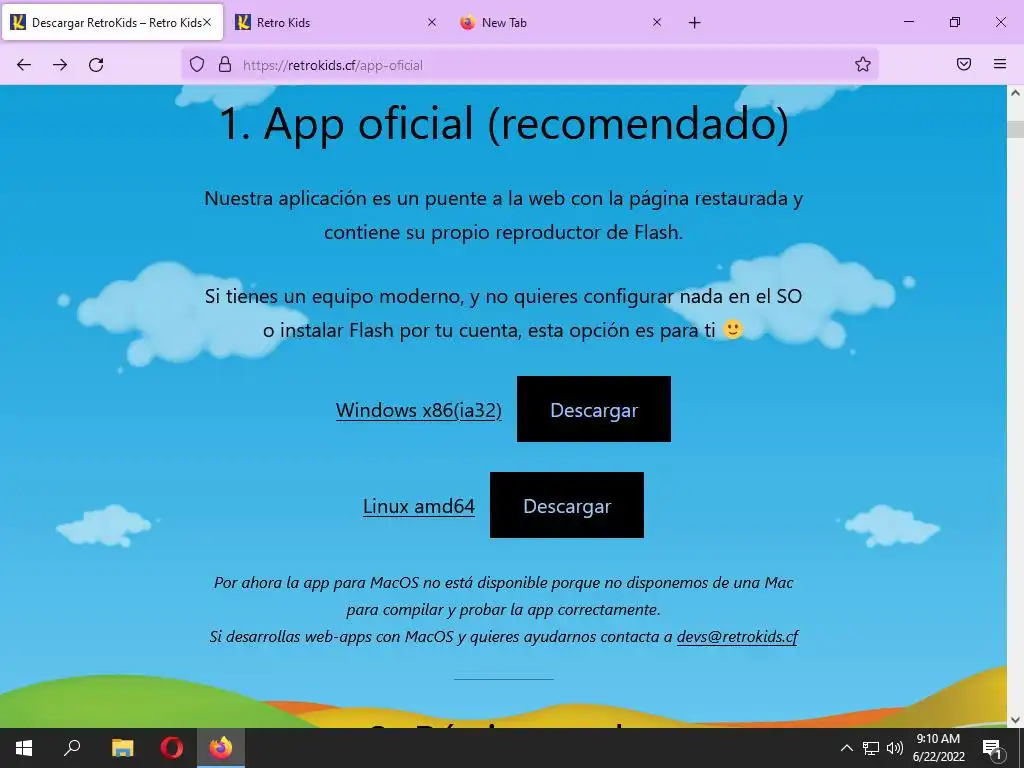Close the 'Descargar RetroKids' tab
This screenshot has width=1024, height=768.
207,22
